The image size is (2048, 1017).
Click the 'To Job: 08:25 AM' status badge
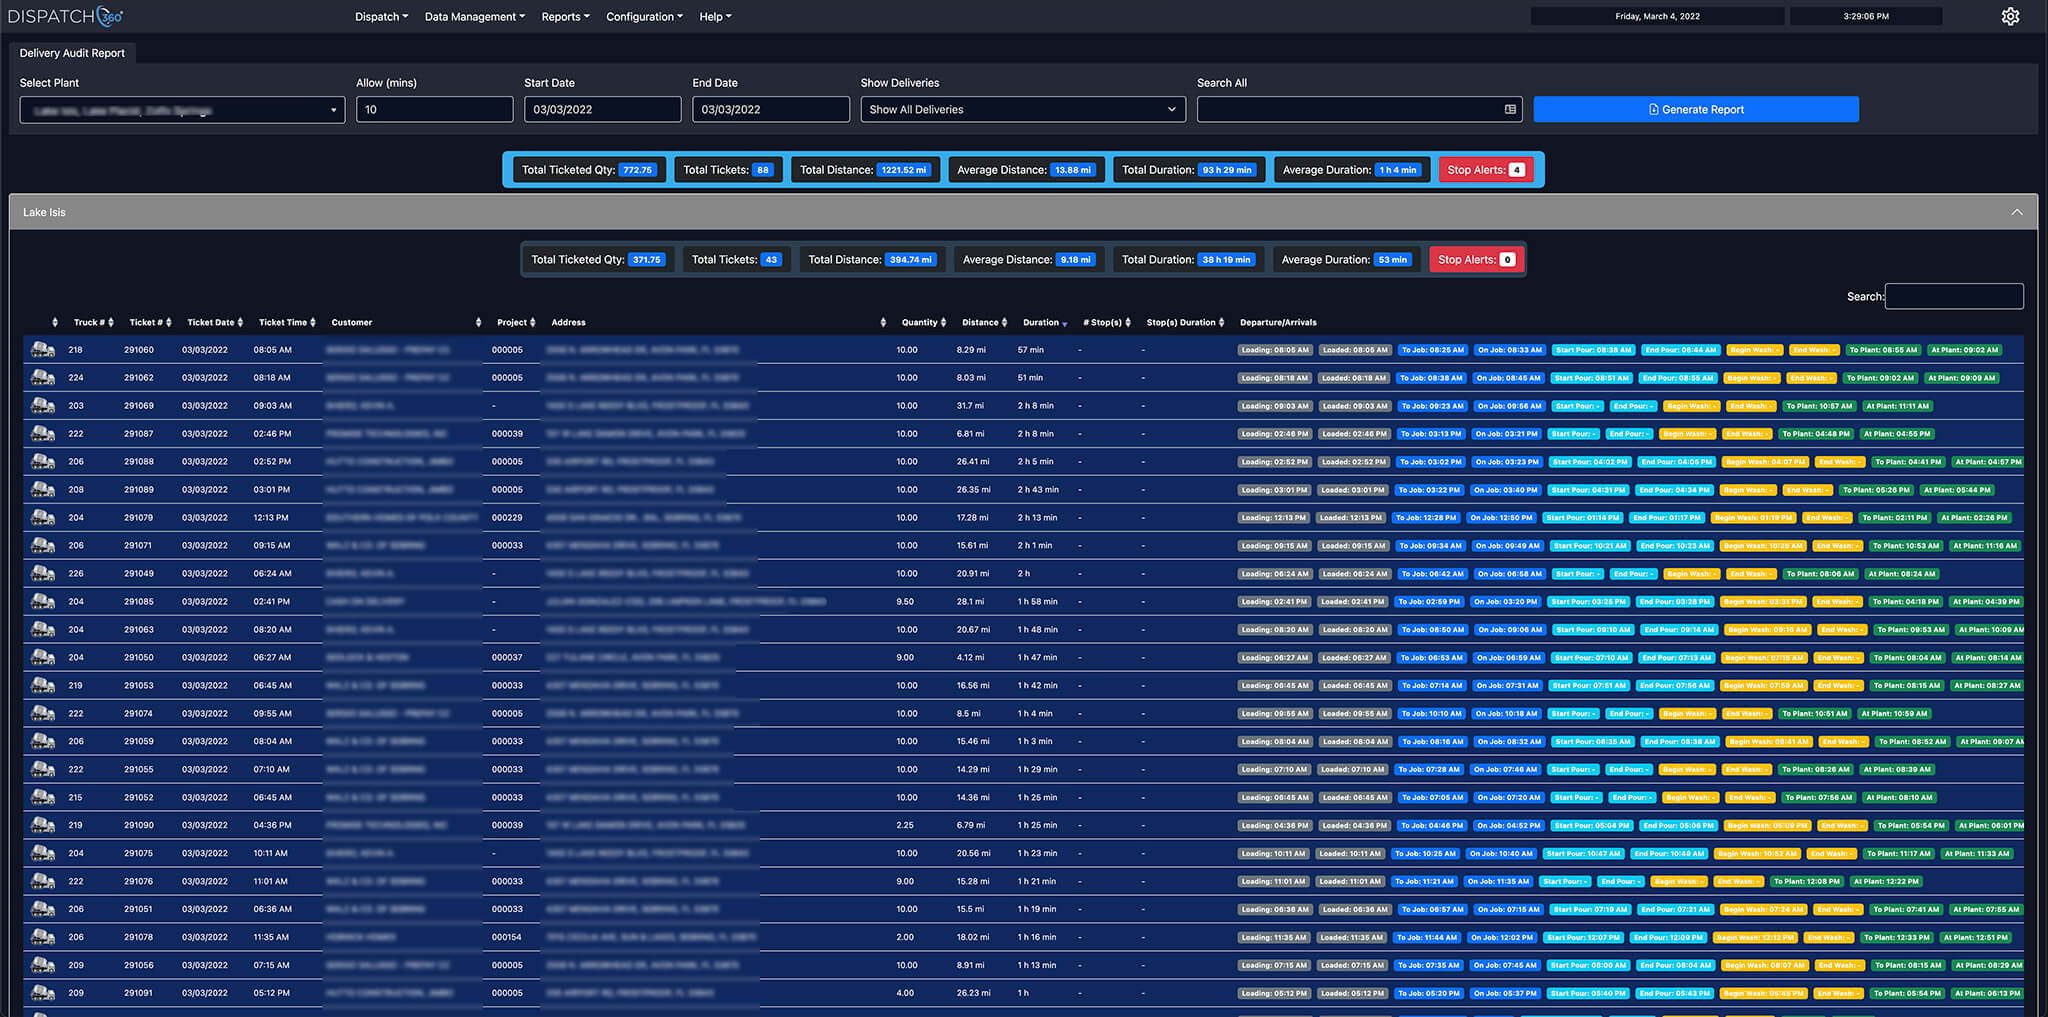tap(1432, 350)
